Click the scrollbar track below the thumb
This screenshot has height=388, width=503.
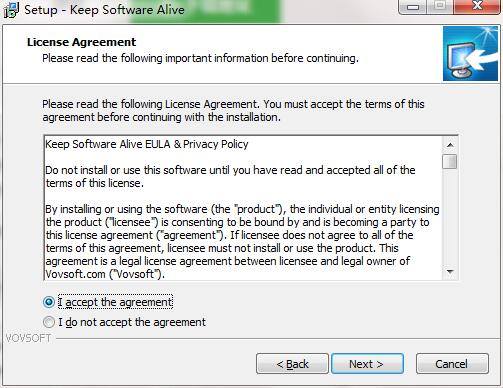click(x=450, y=217)
